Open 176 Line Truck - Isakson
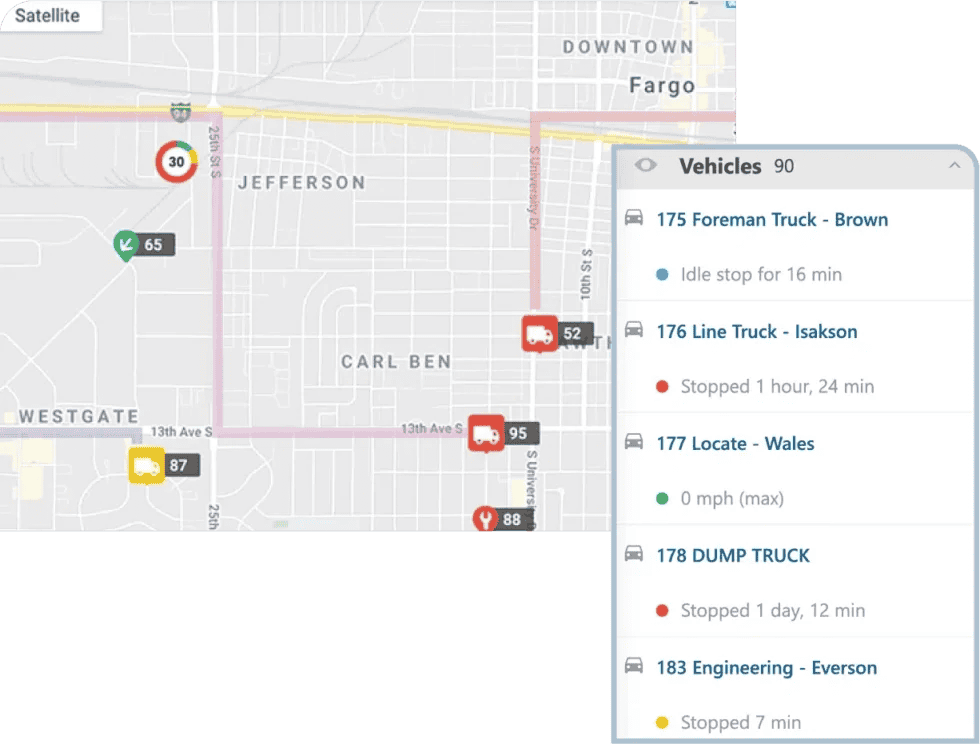 (756, 332)
